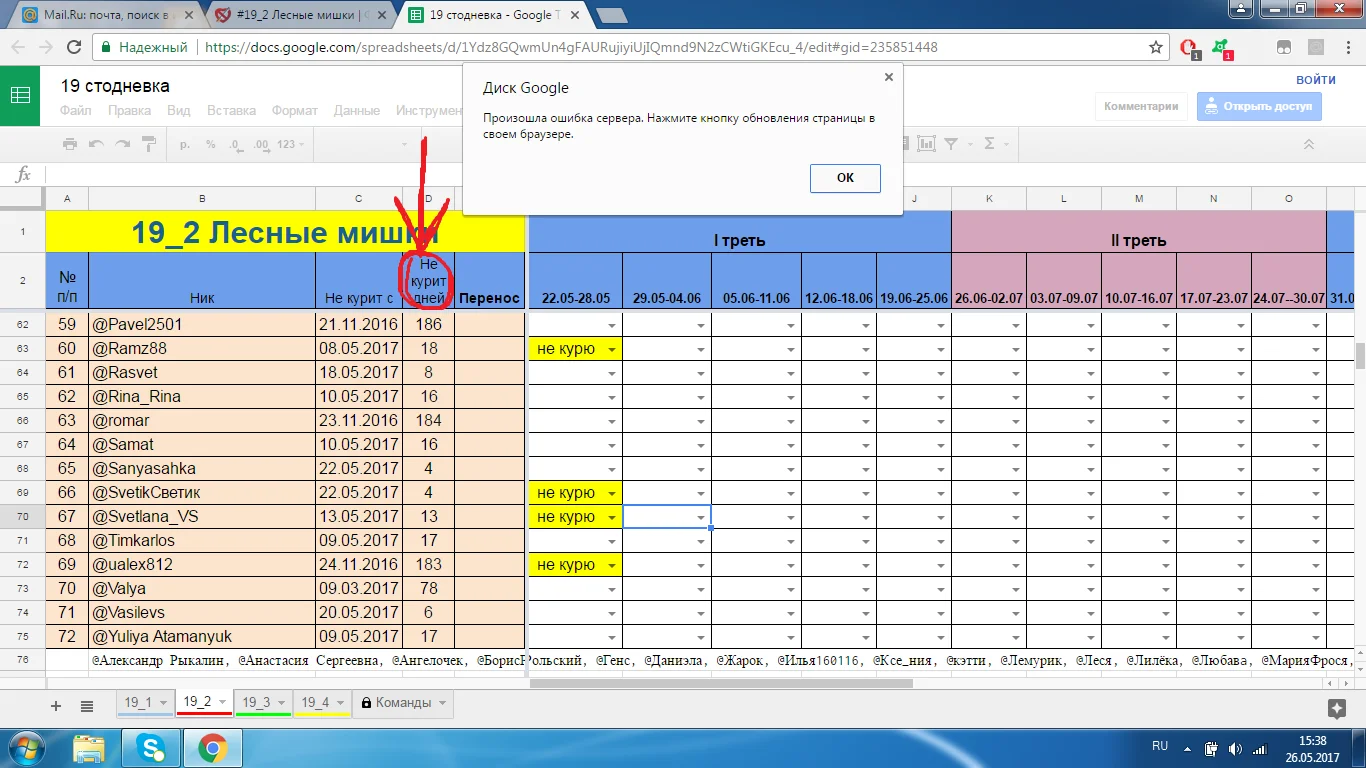
Task: Open the all sheets list icon
Action: pyautogui.click(x=87, y=706)
